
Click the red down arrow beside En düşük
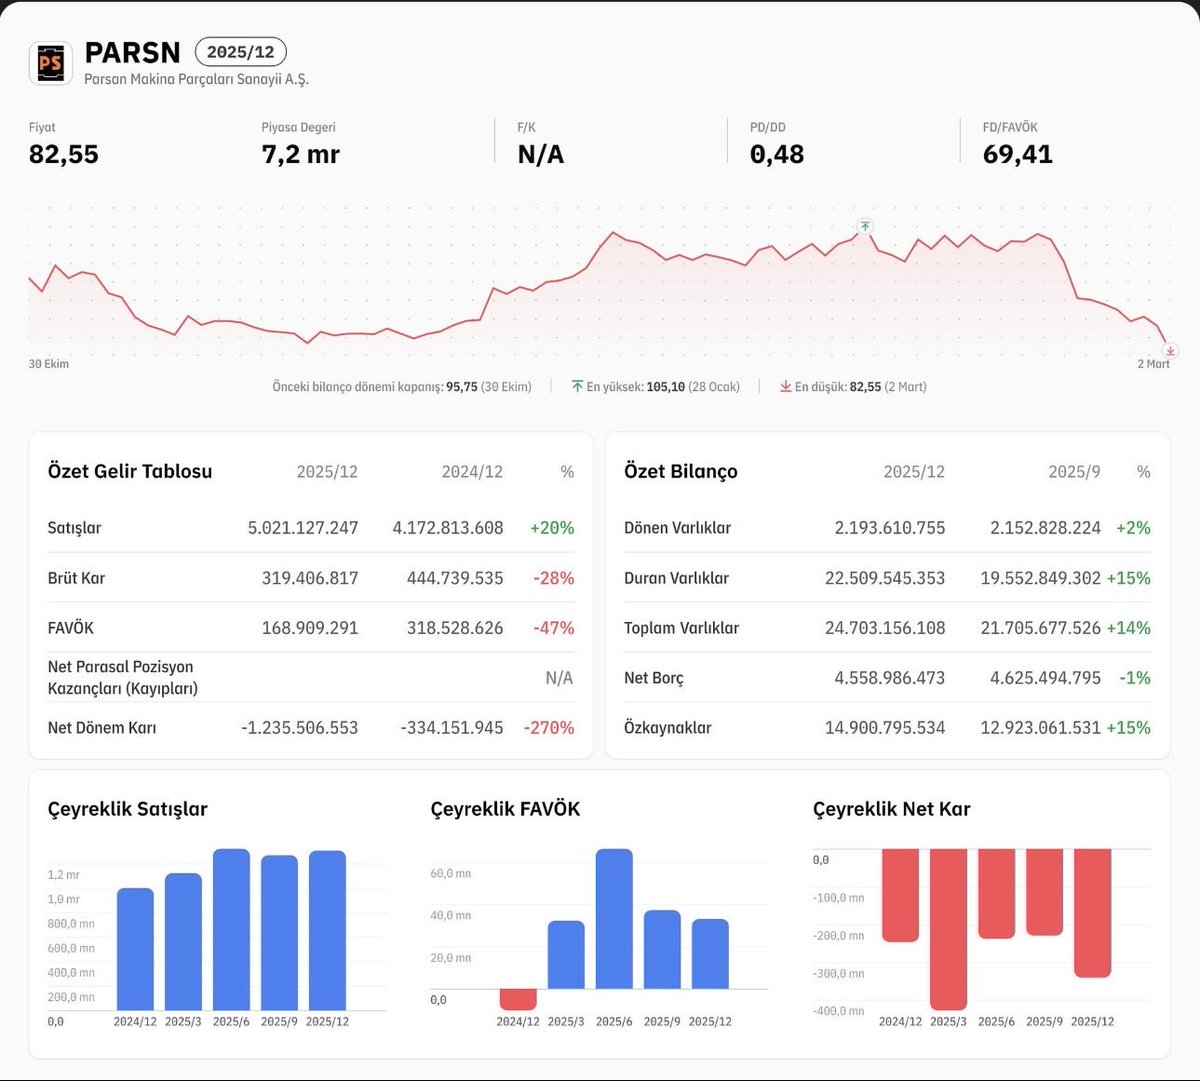point(786,387)
